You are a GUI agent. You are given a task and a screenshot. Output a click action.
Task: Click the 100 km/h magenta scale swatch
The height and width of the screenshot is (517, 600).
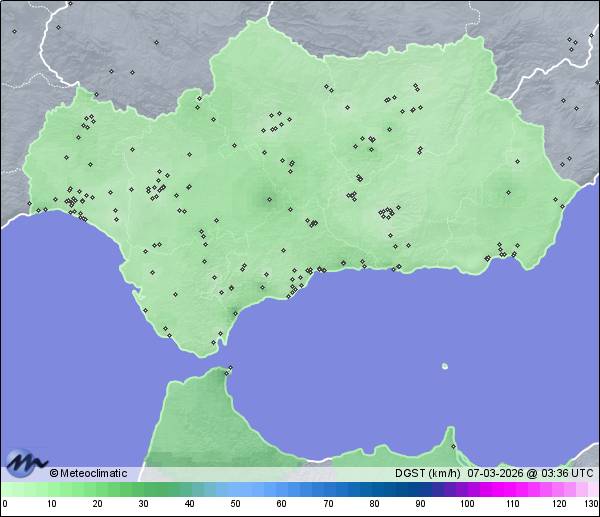click(x=466, y=489)
